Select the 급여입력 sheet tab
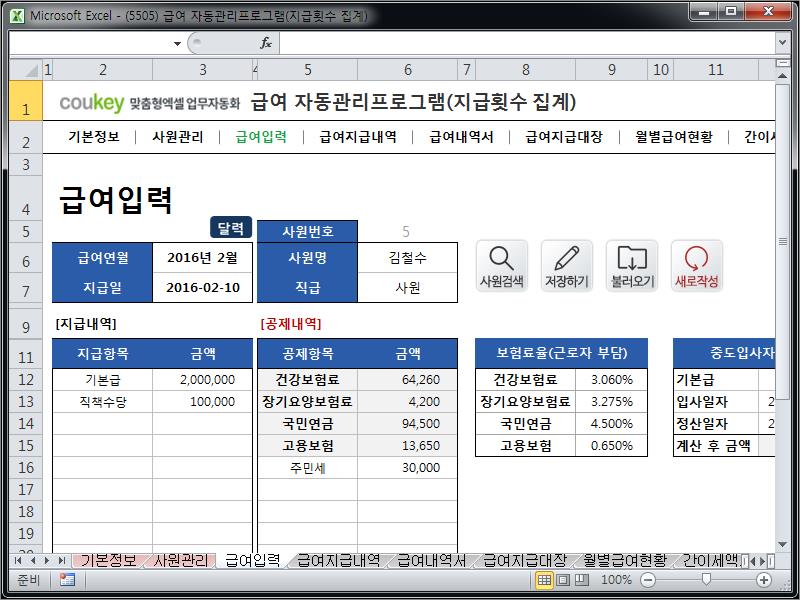The height and width of the screenshot is (600, 800). [x=252, y=561]
